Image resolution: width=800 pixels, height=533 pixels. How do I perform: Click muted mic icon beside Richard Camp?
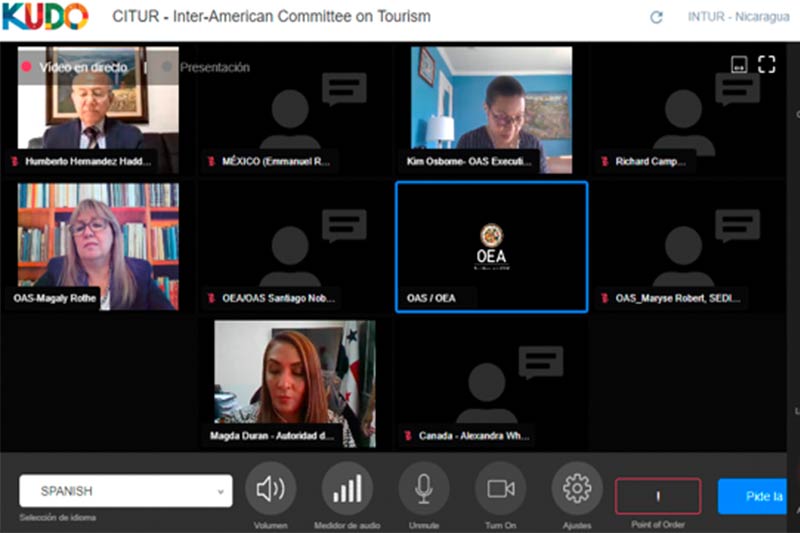(x=605, y=162)
